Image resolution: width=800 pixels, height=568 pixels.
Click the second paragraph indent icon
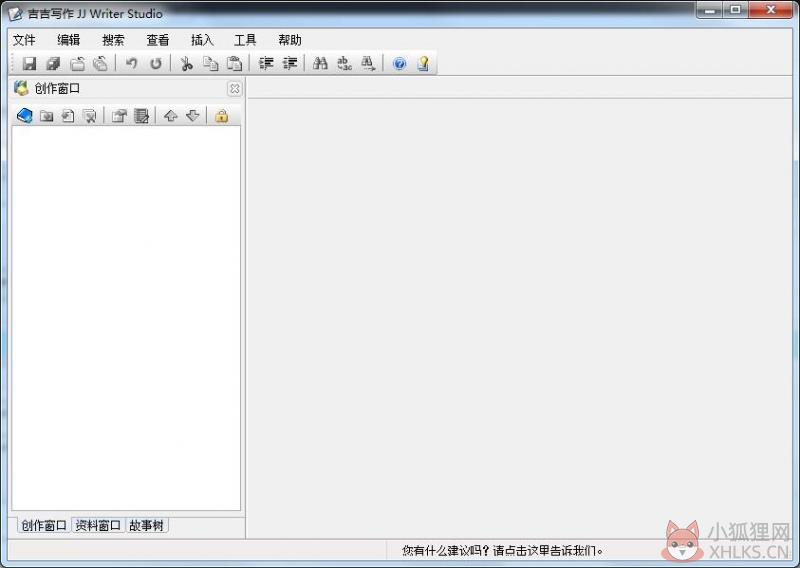(290, 63)
